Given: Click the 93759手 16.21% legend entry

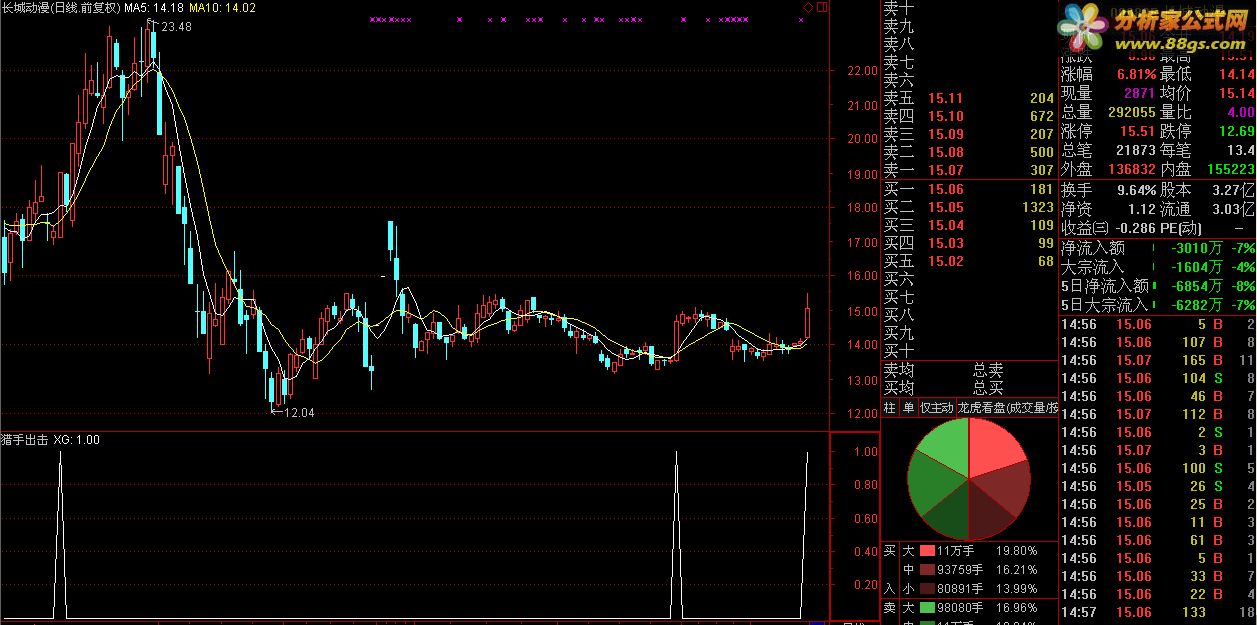Looking at the screenshot, I should click(x=978, y=569).
